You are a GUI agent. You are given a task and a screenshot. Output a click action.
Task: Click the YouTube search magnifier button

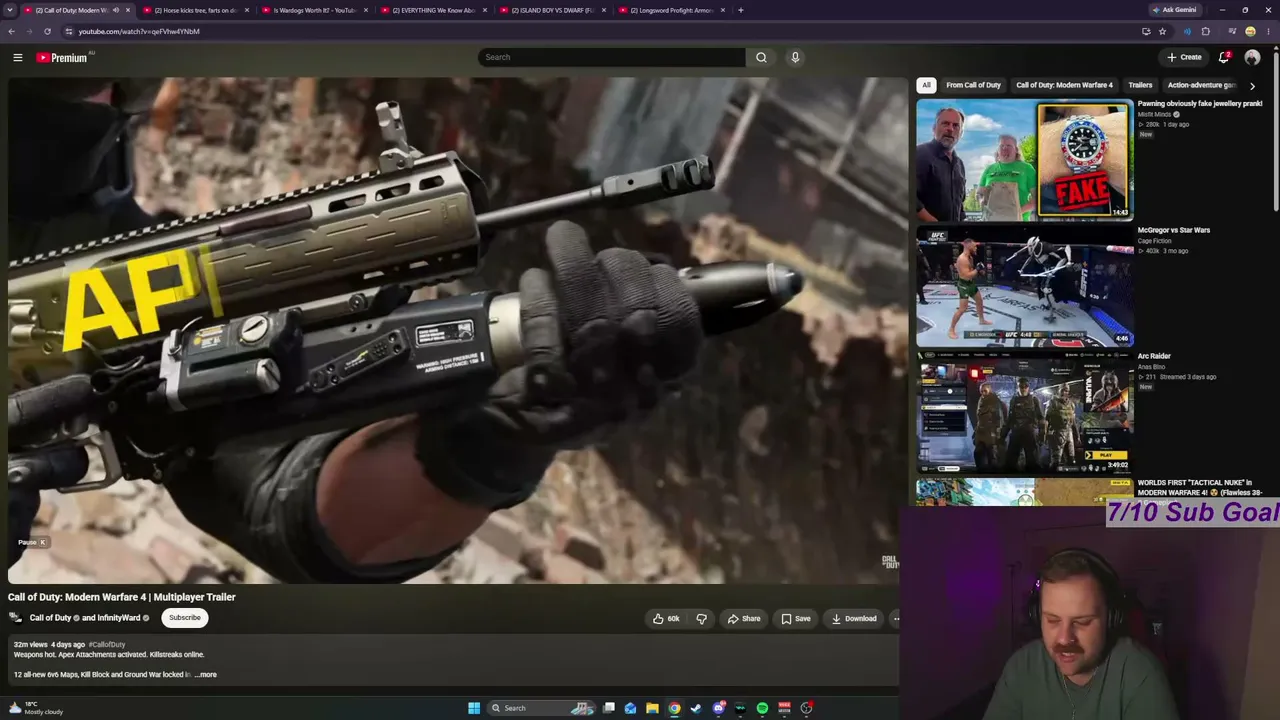pyautogui.click(x=761, y=57)
